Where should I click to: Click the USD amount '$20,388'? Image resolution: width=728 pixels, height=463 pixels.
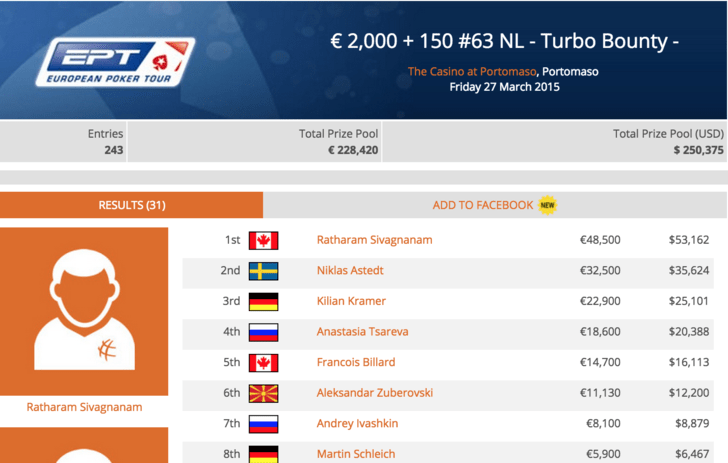click(689, 332)
